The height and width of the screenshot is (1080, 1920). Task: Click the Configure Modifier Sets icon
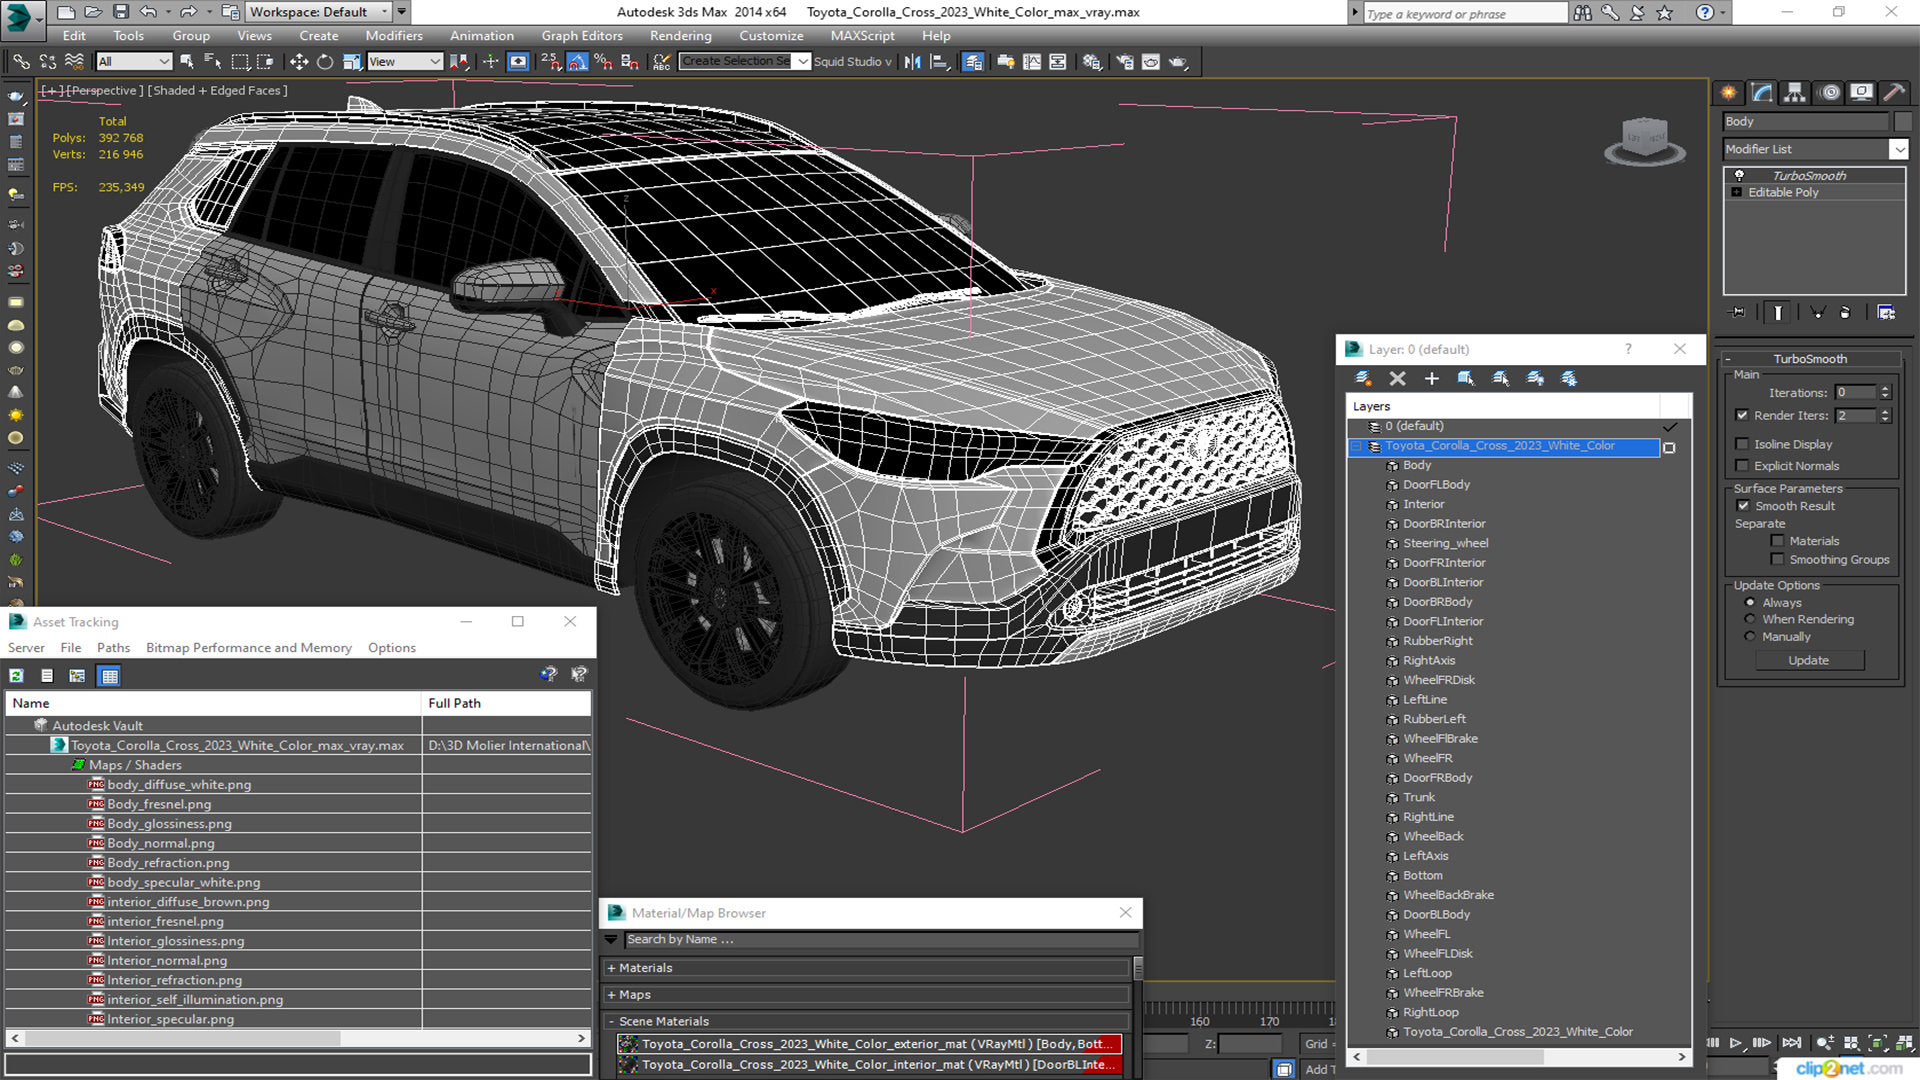coord(1886,313)
